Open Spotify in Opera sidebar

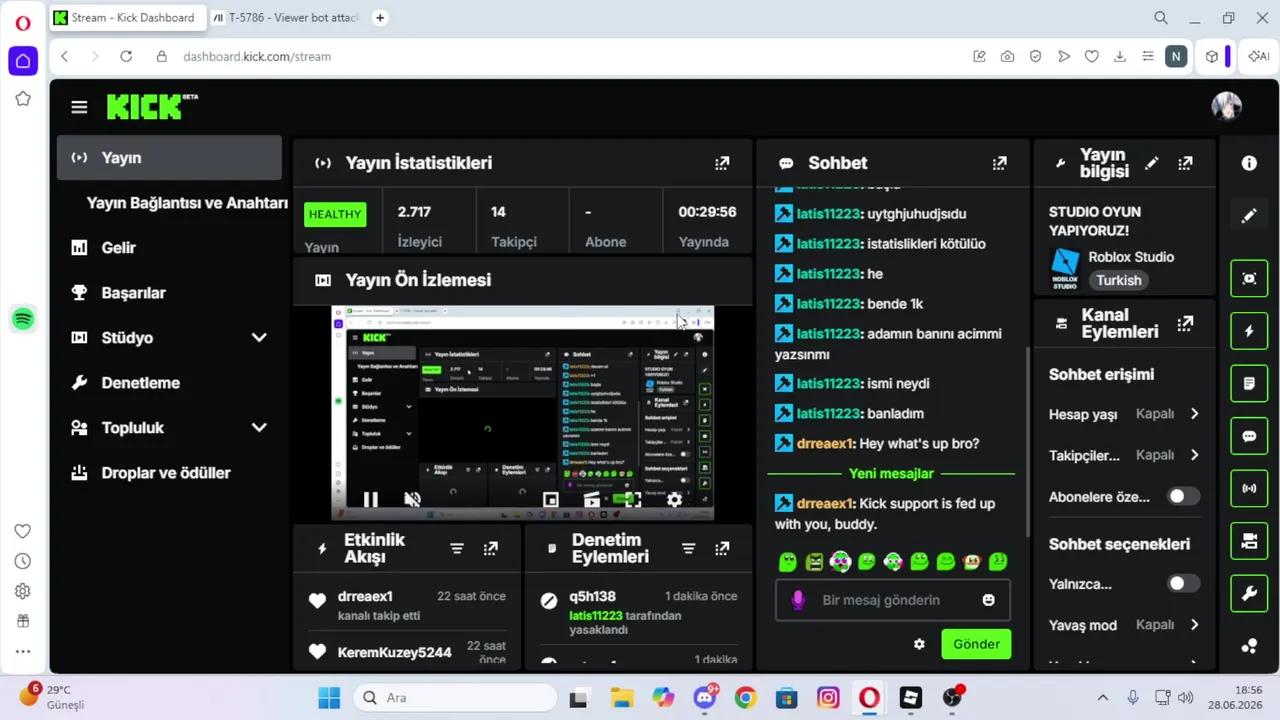tap(23, 319)
